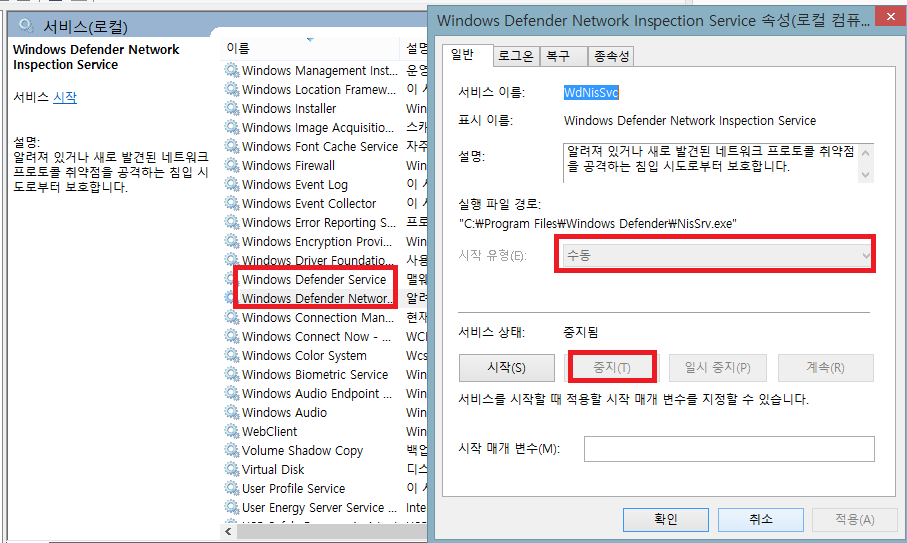This screenshot has height=543, width=907.
Task: Open the 시작 유형 dropdown showing 수동
Action: (x=717, y=255)
